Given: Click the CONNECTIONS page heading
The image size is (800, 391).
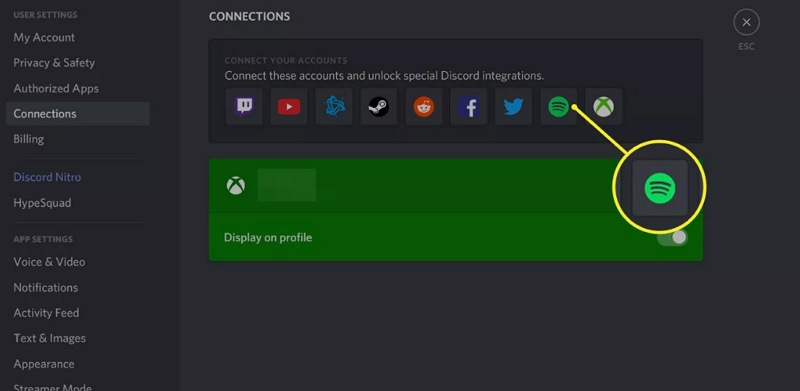Looking at the screenshot, I should click(249, 16).
